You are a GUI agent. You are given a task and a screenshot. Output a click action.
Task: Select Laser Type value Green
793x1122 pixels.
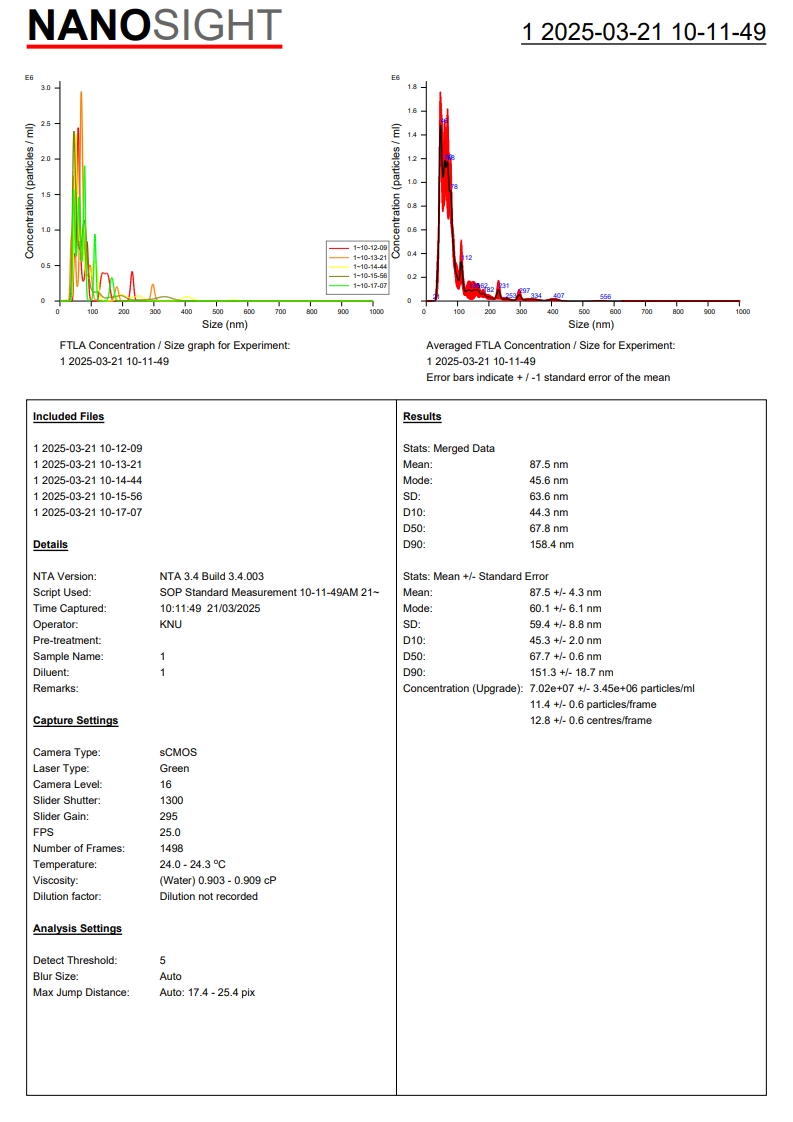coord(175,769)
